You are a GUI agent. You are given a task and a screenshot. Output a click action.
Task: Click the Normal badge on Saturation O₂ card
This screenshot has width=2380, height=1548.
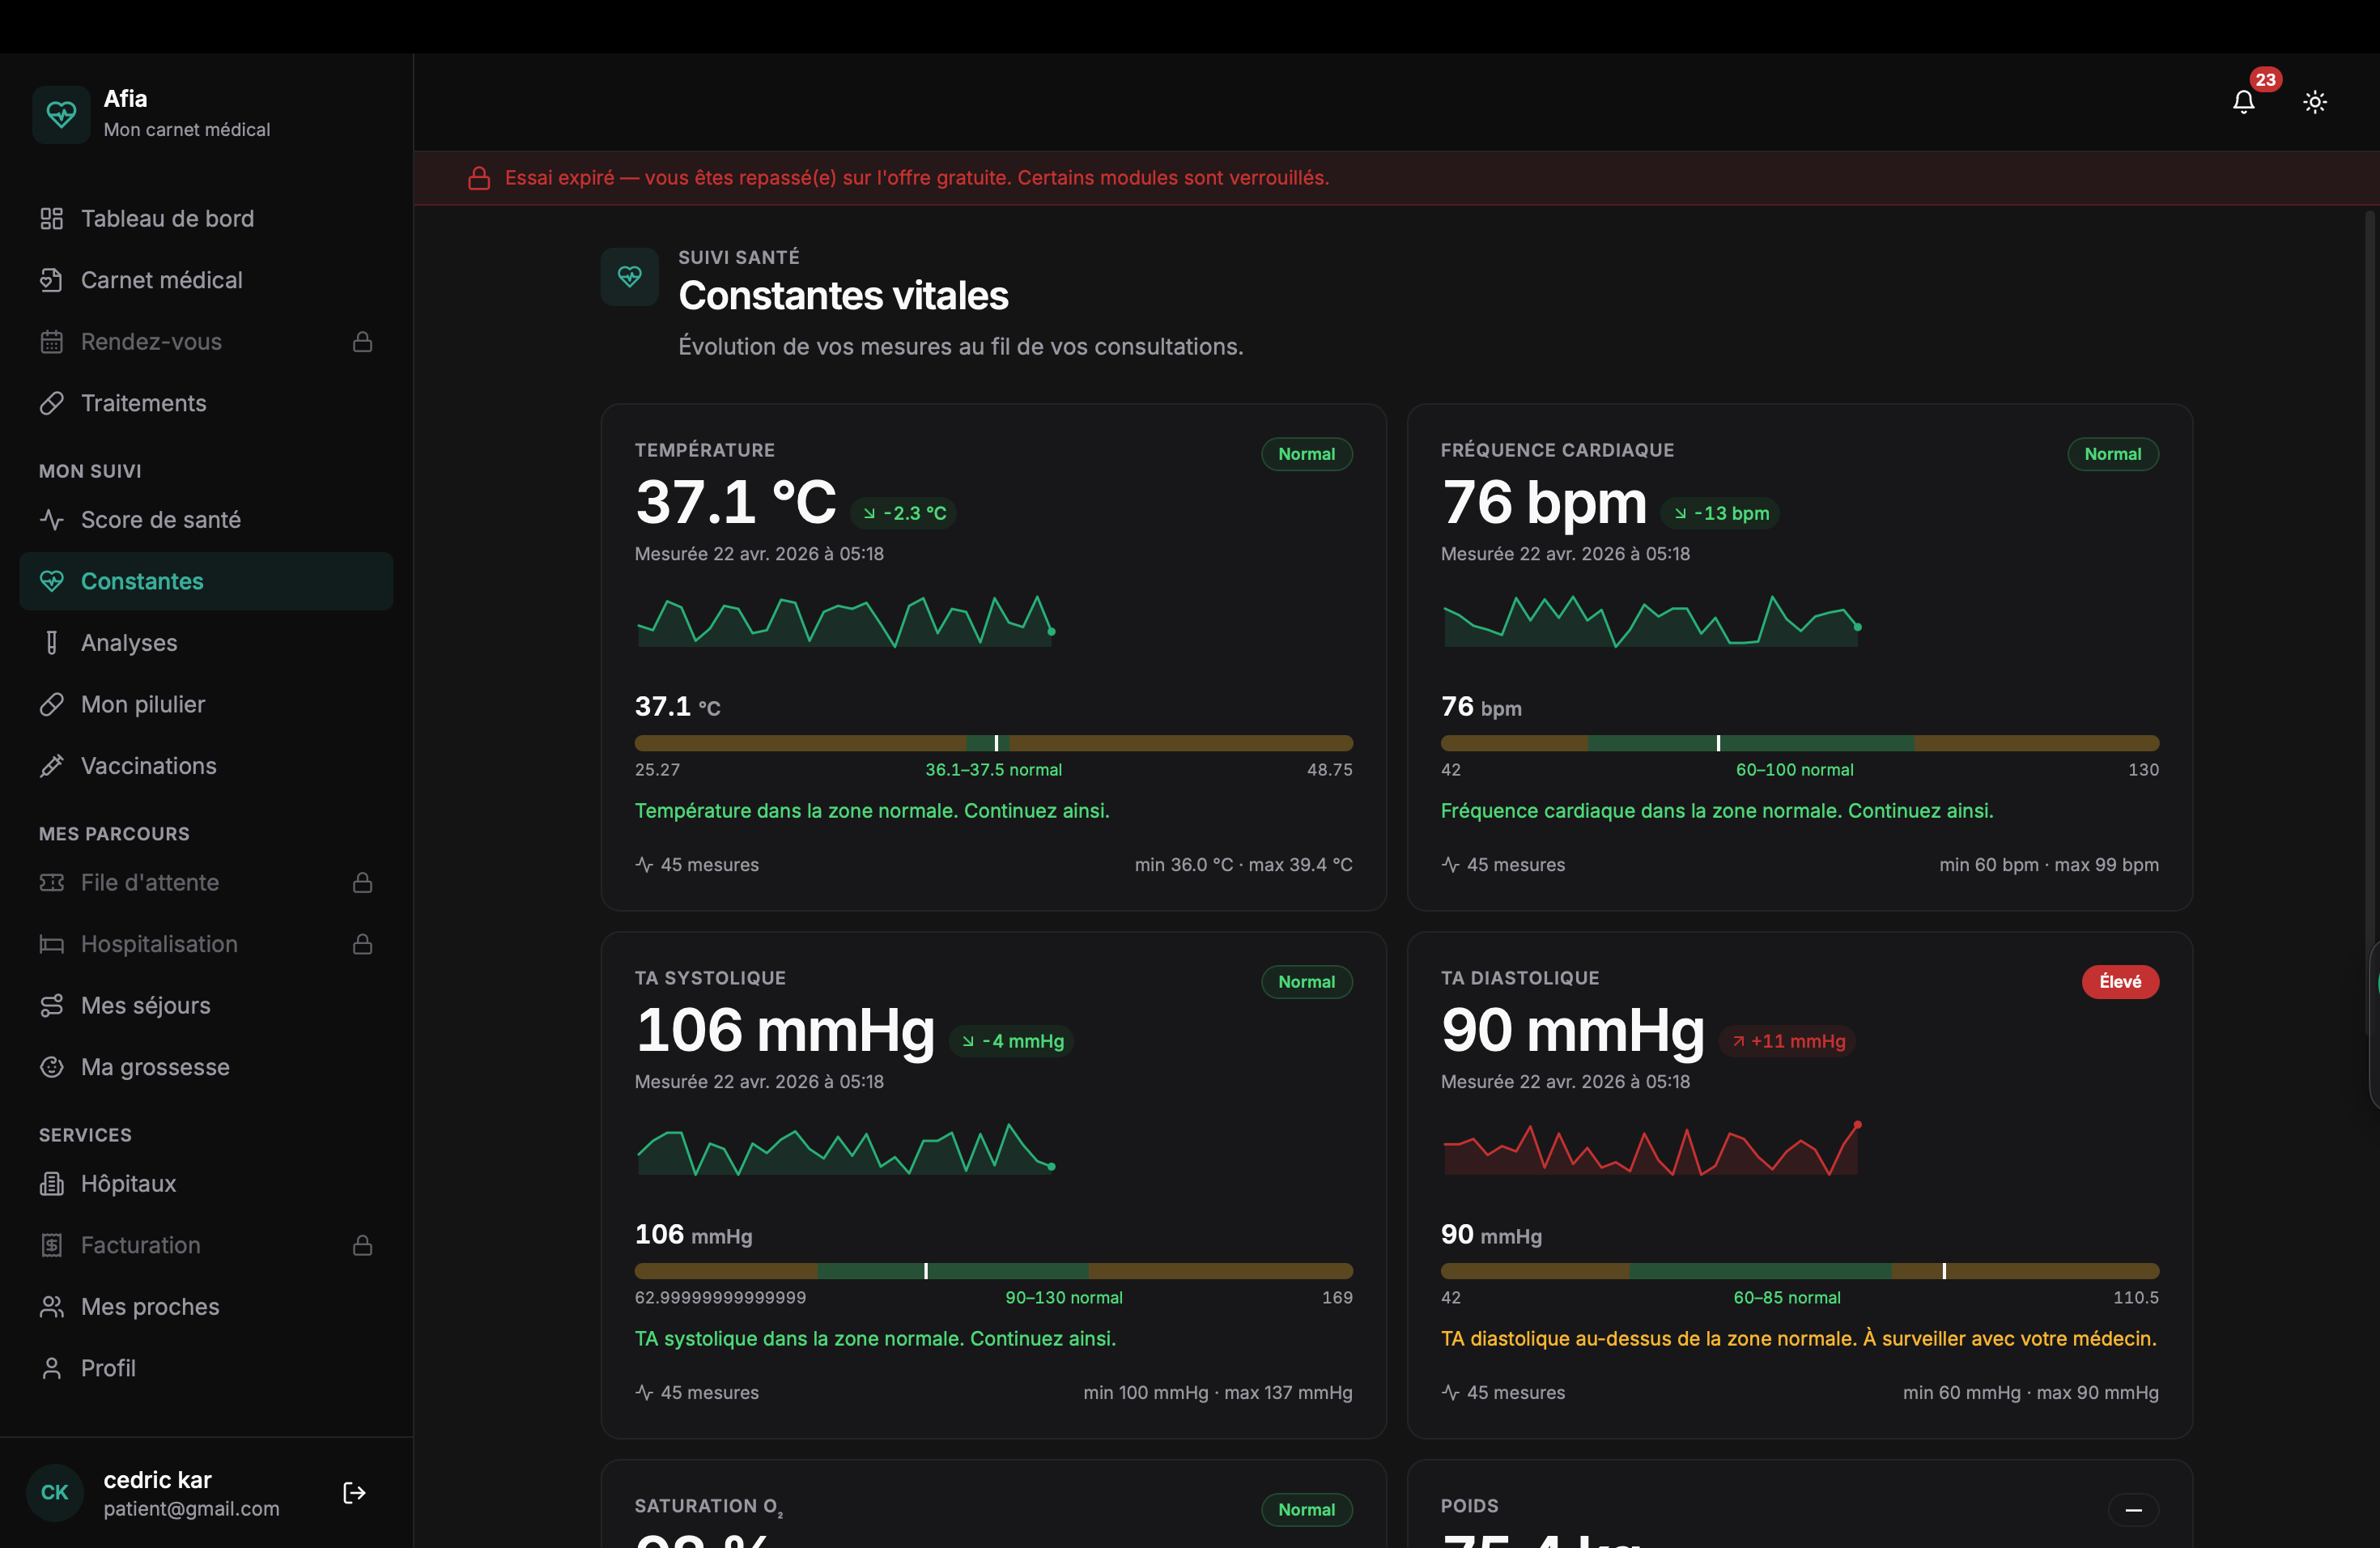pos(1307,1510)
